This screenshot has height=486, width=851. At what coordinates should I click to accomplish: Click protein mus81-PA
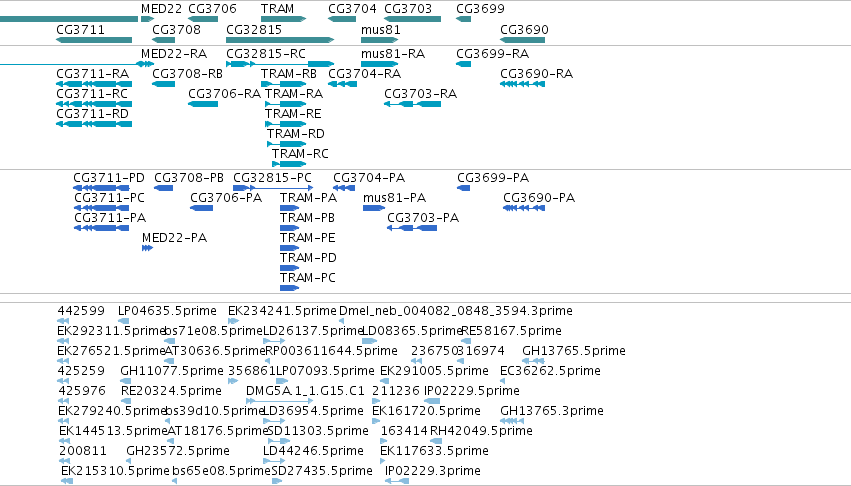pos(395,198)
